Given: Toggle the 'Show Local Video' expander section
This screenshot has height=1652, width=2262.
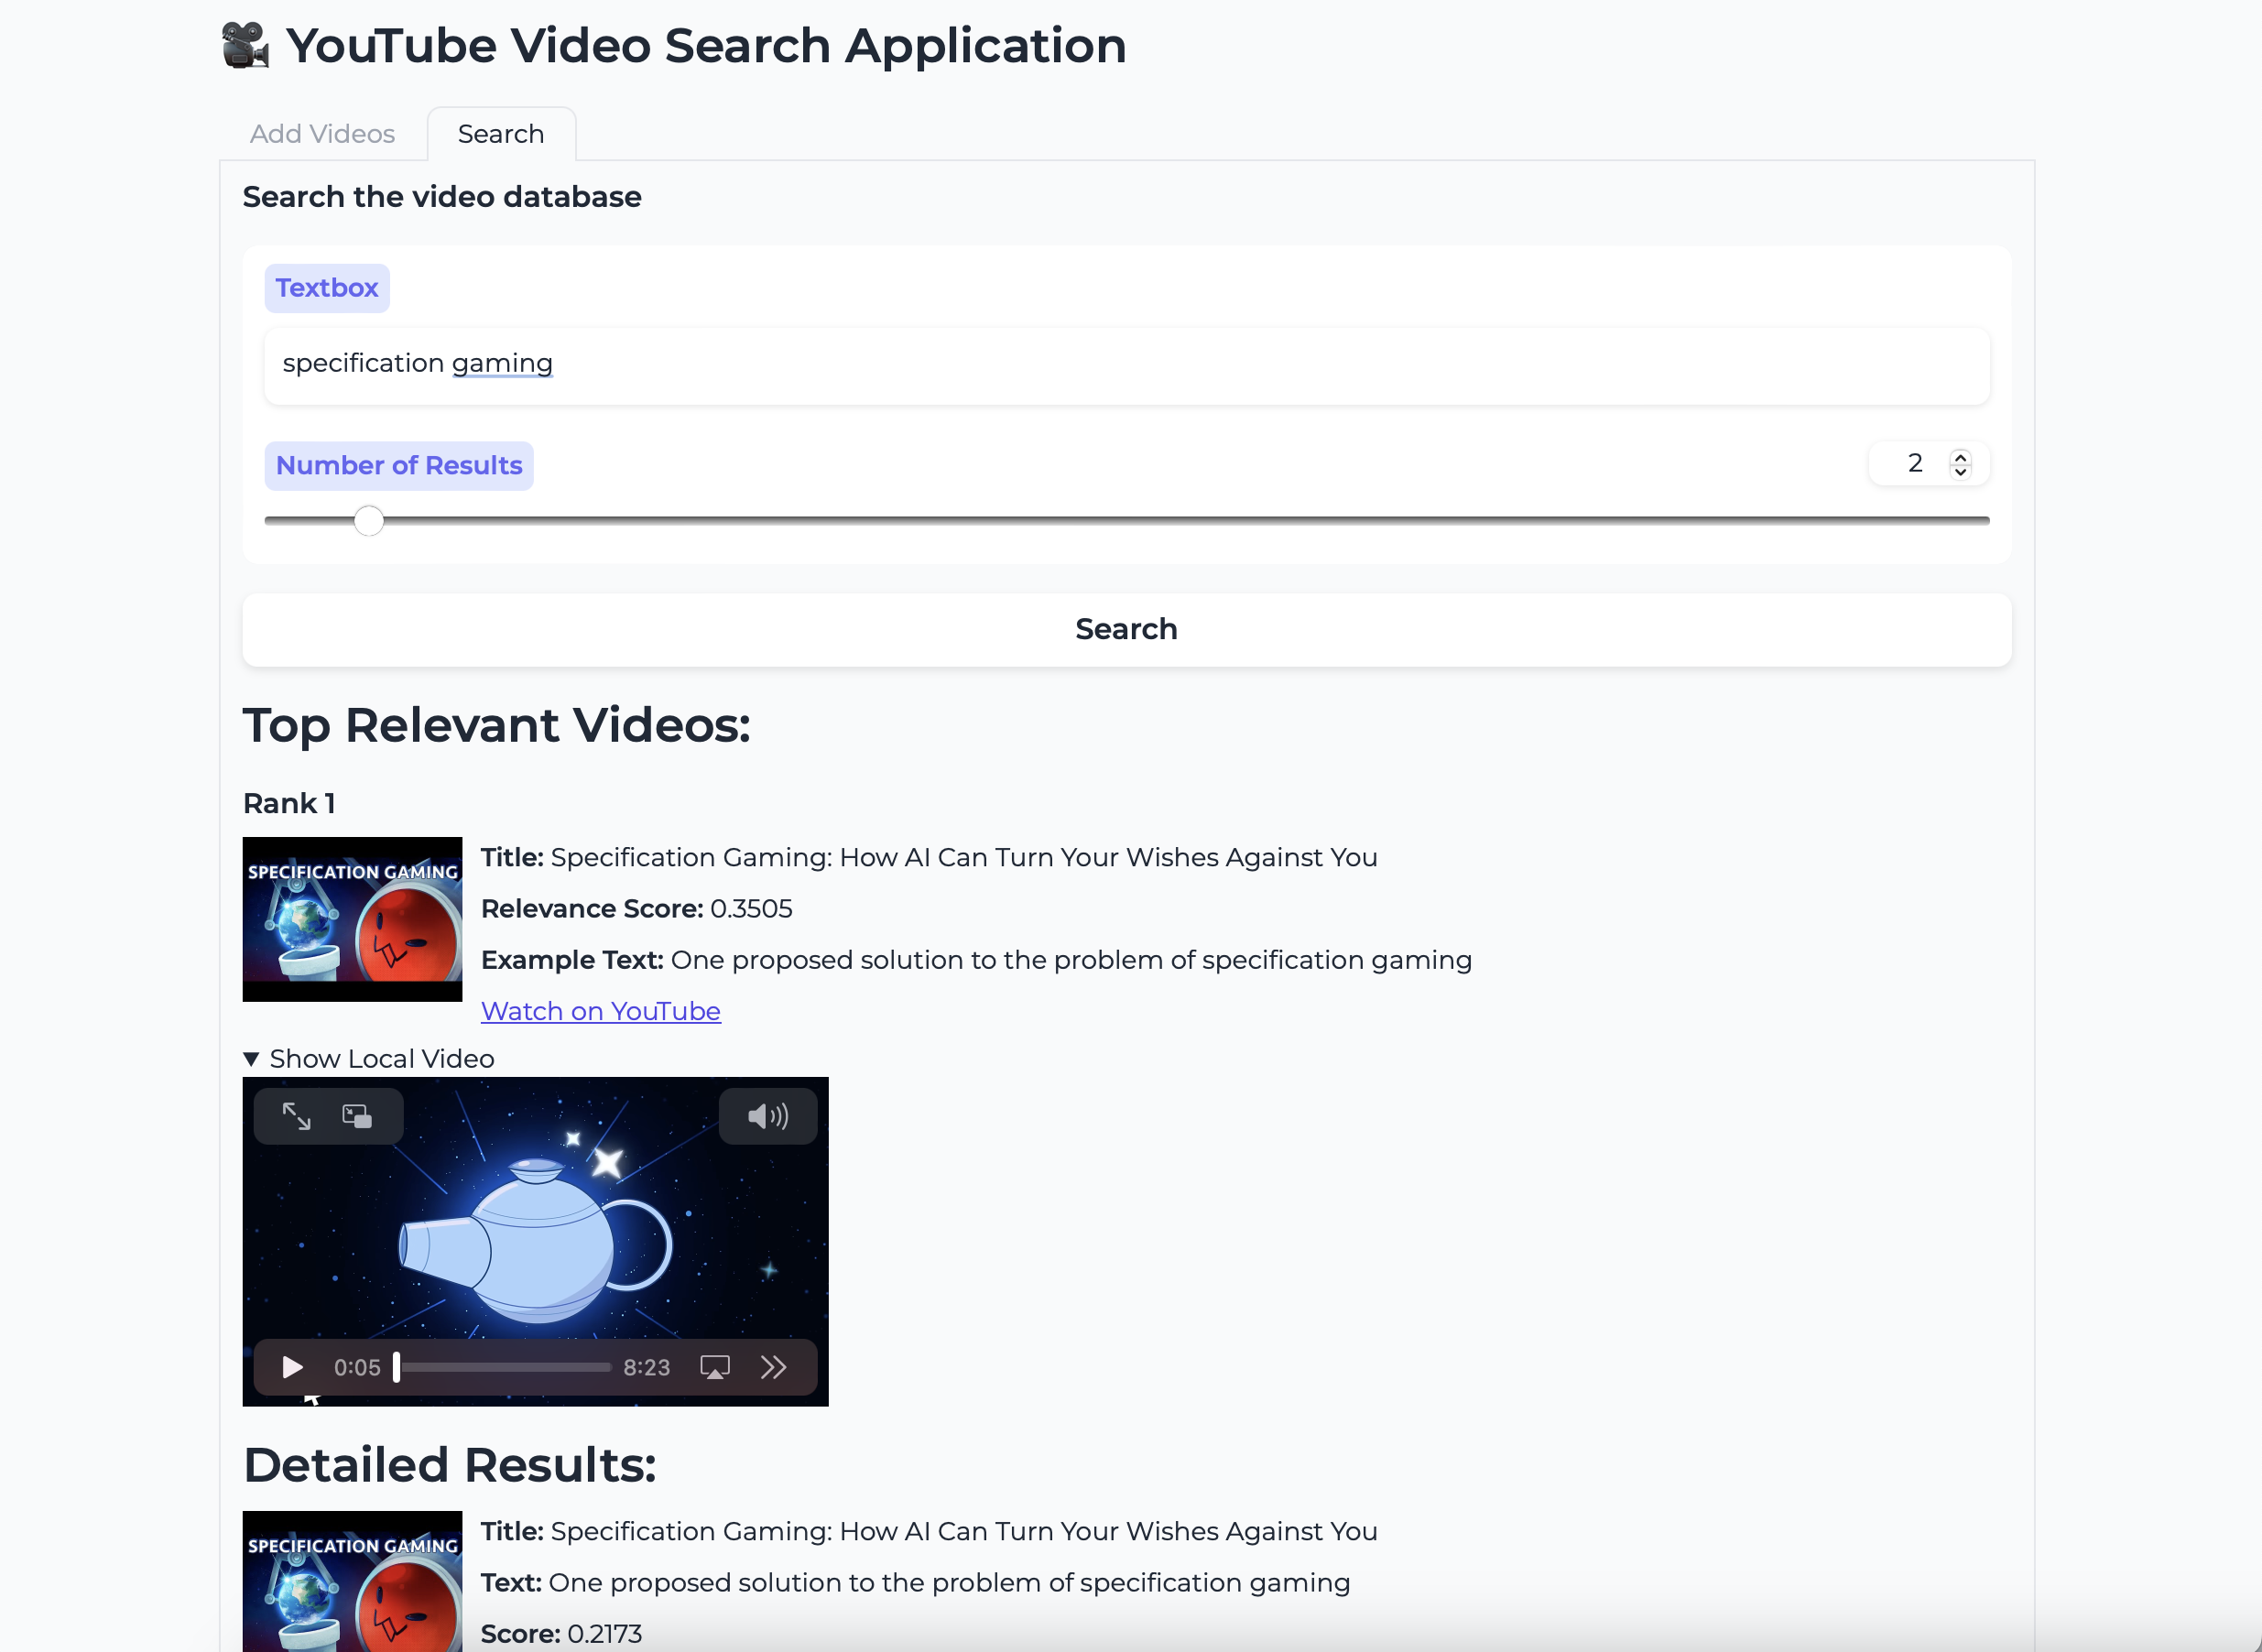Looking at the screenshot, I should click(x=367, y=1057).
